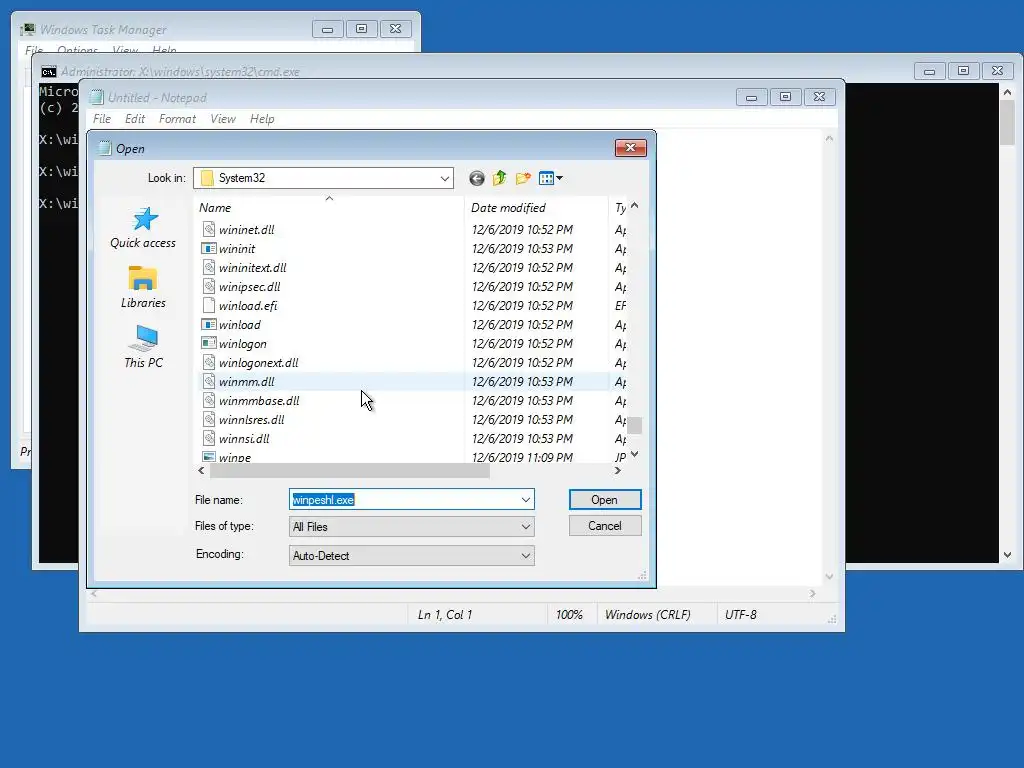Click the winlogonext.dll file icon
This screenshot has width=1024, height=768.
tap(208, 362)
